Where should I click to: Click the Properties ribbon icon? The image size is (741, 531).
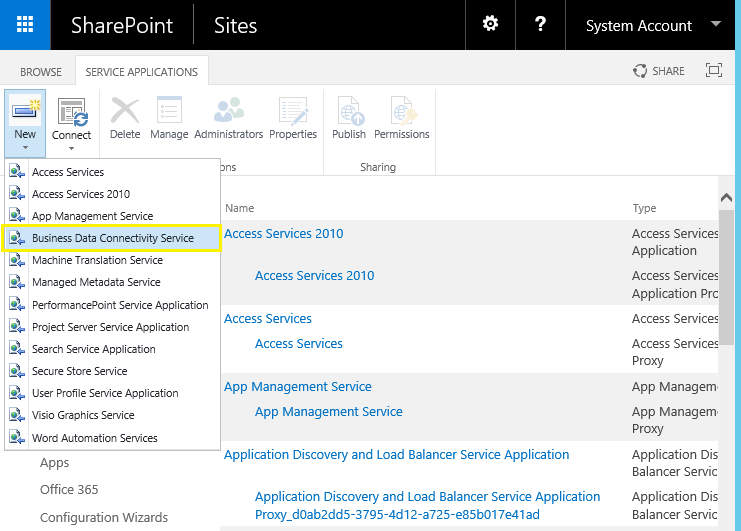(293, 111)
